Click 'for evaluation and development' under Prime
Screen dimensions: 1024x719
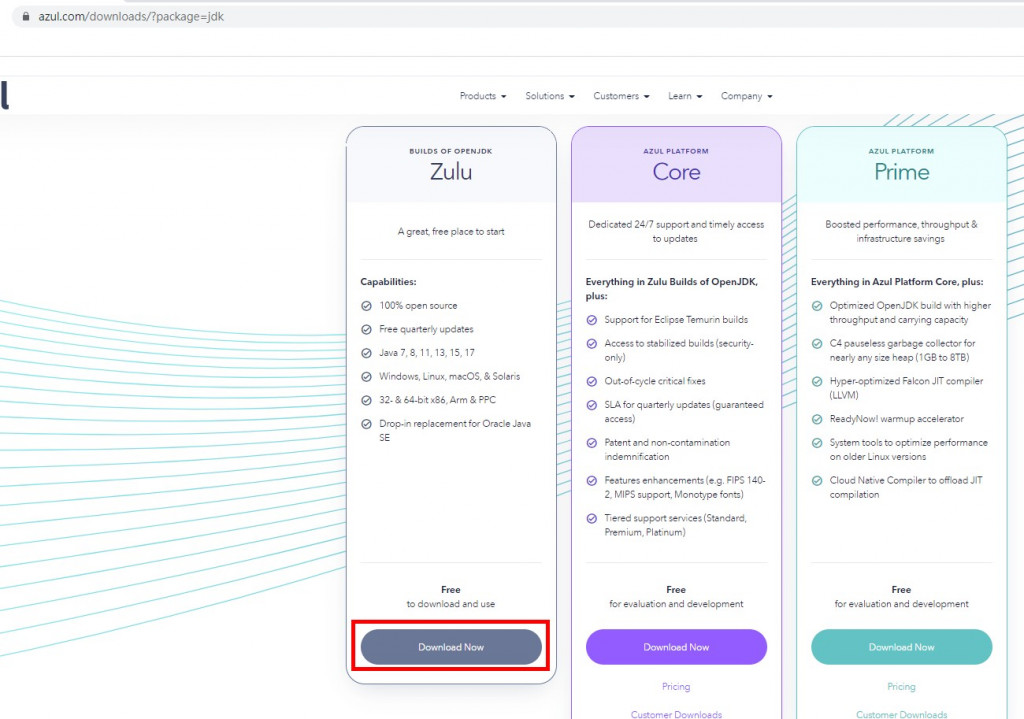tap(901, 604)
